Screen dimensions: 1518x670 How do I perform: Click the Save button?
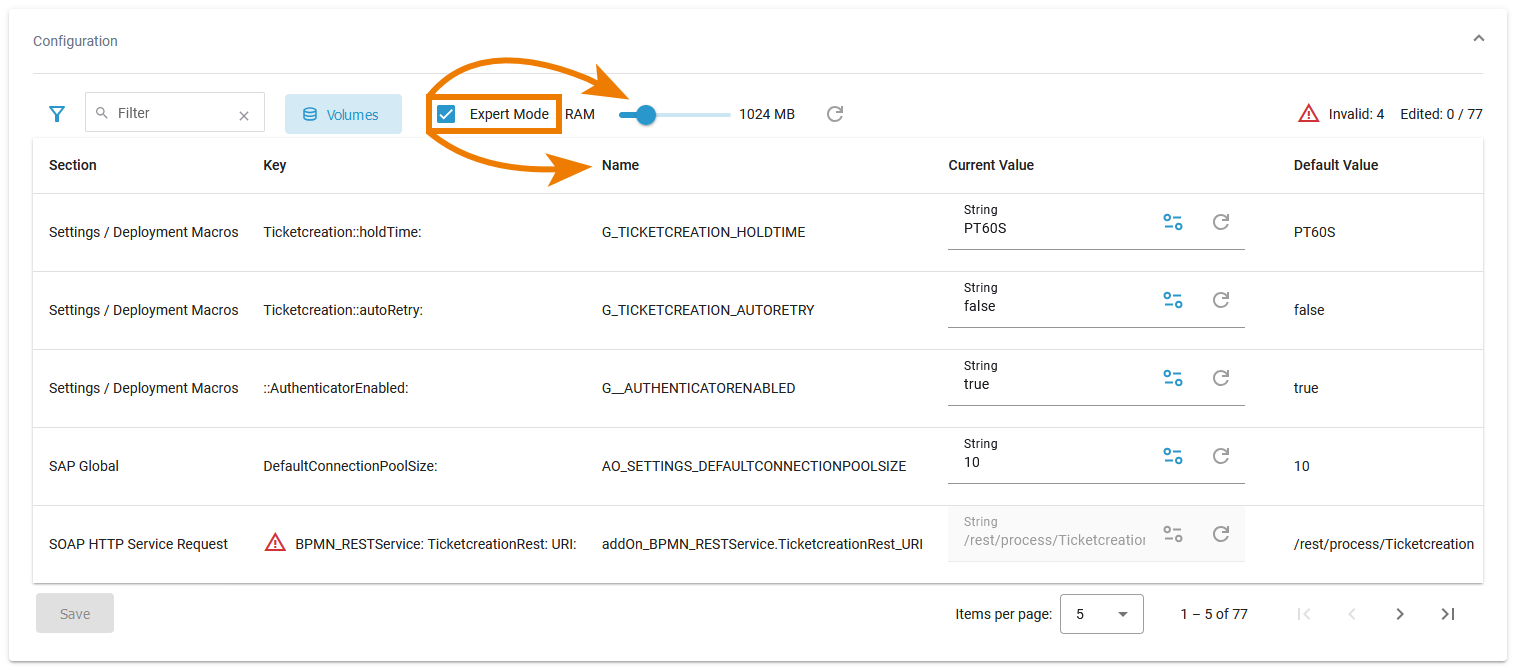click(75, 614)
